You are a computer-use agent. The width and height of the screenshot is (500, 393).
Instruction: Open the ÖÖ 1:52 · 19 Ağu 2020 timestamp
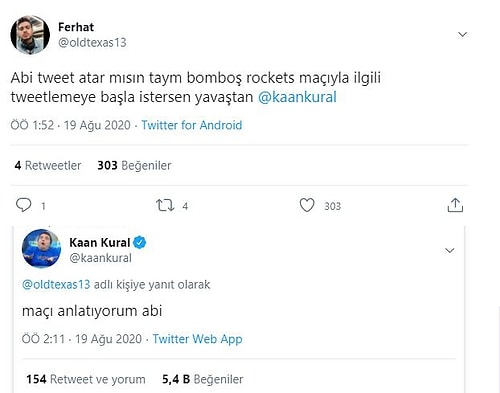[70, 125]
